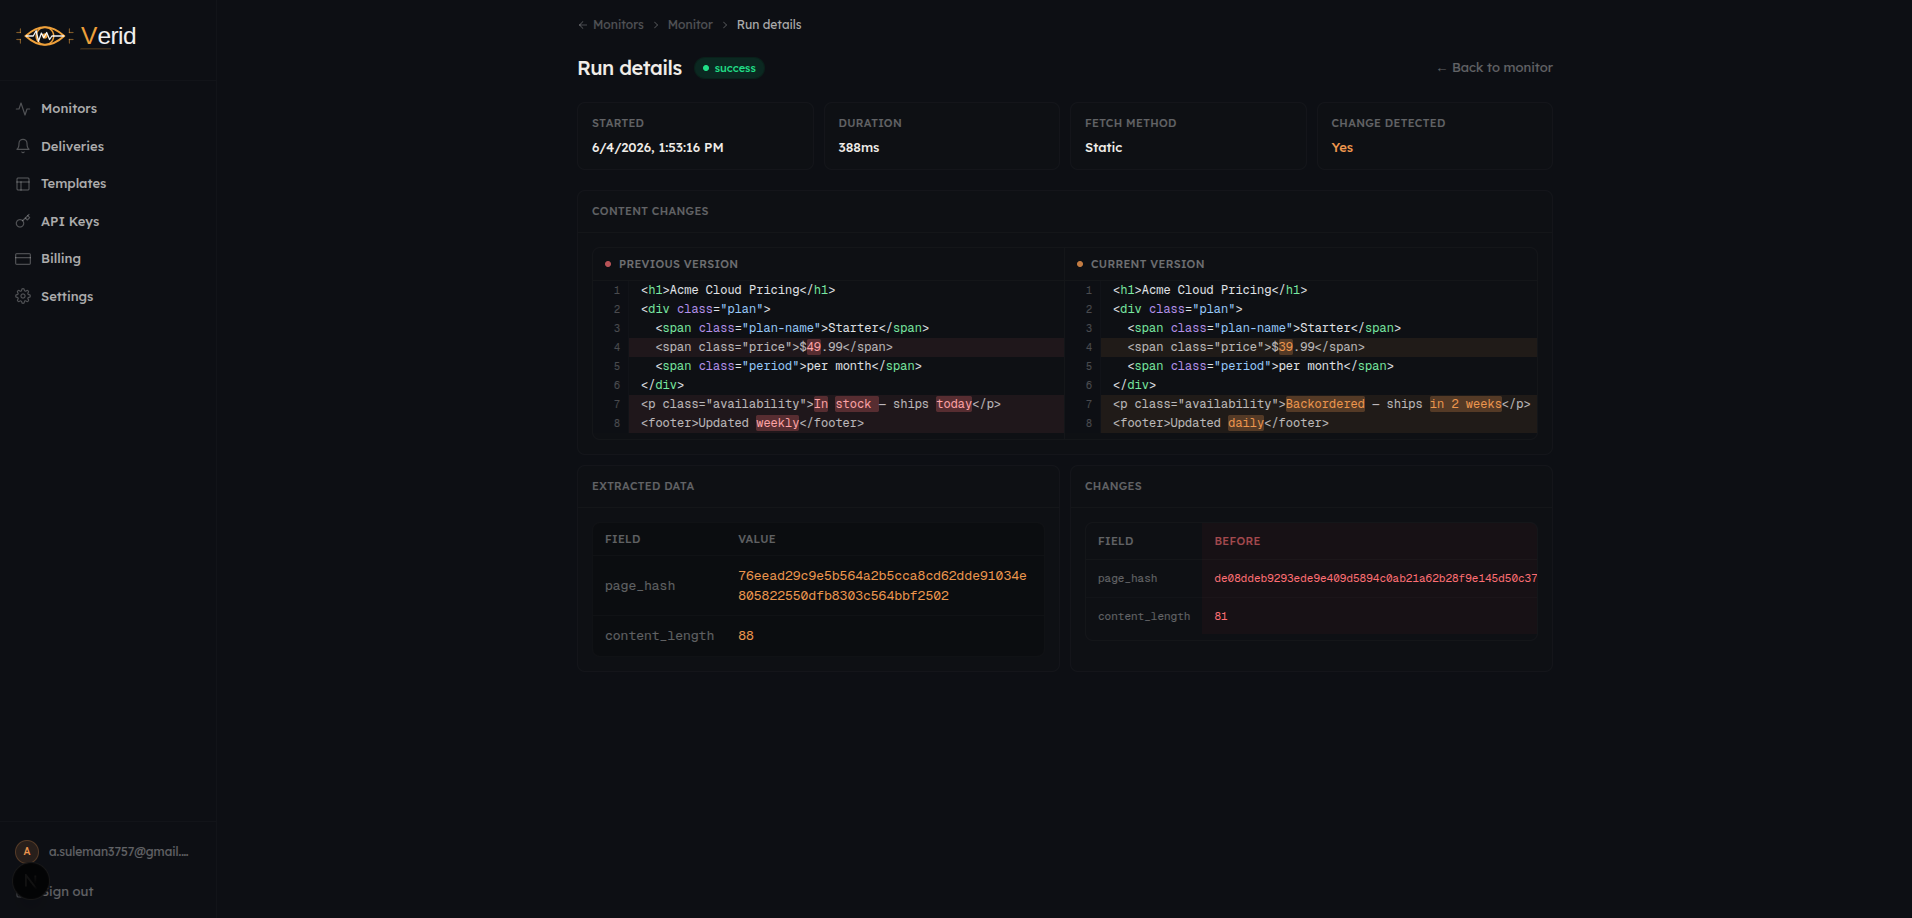The height and width of the screenshot is (918, 1912).
Task: Click the back arrow icon in breadcrumb
Action: click(582, 25)
